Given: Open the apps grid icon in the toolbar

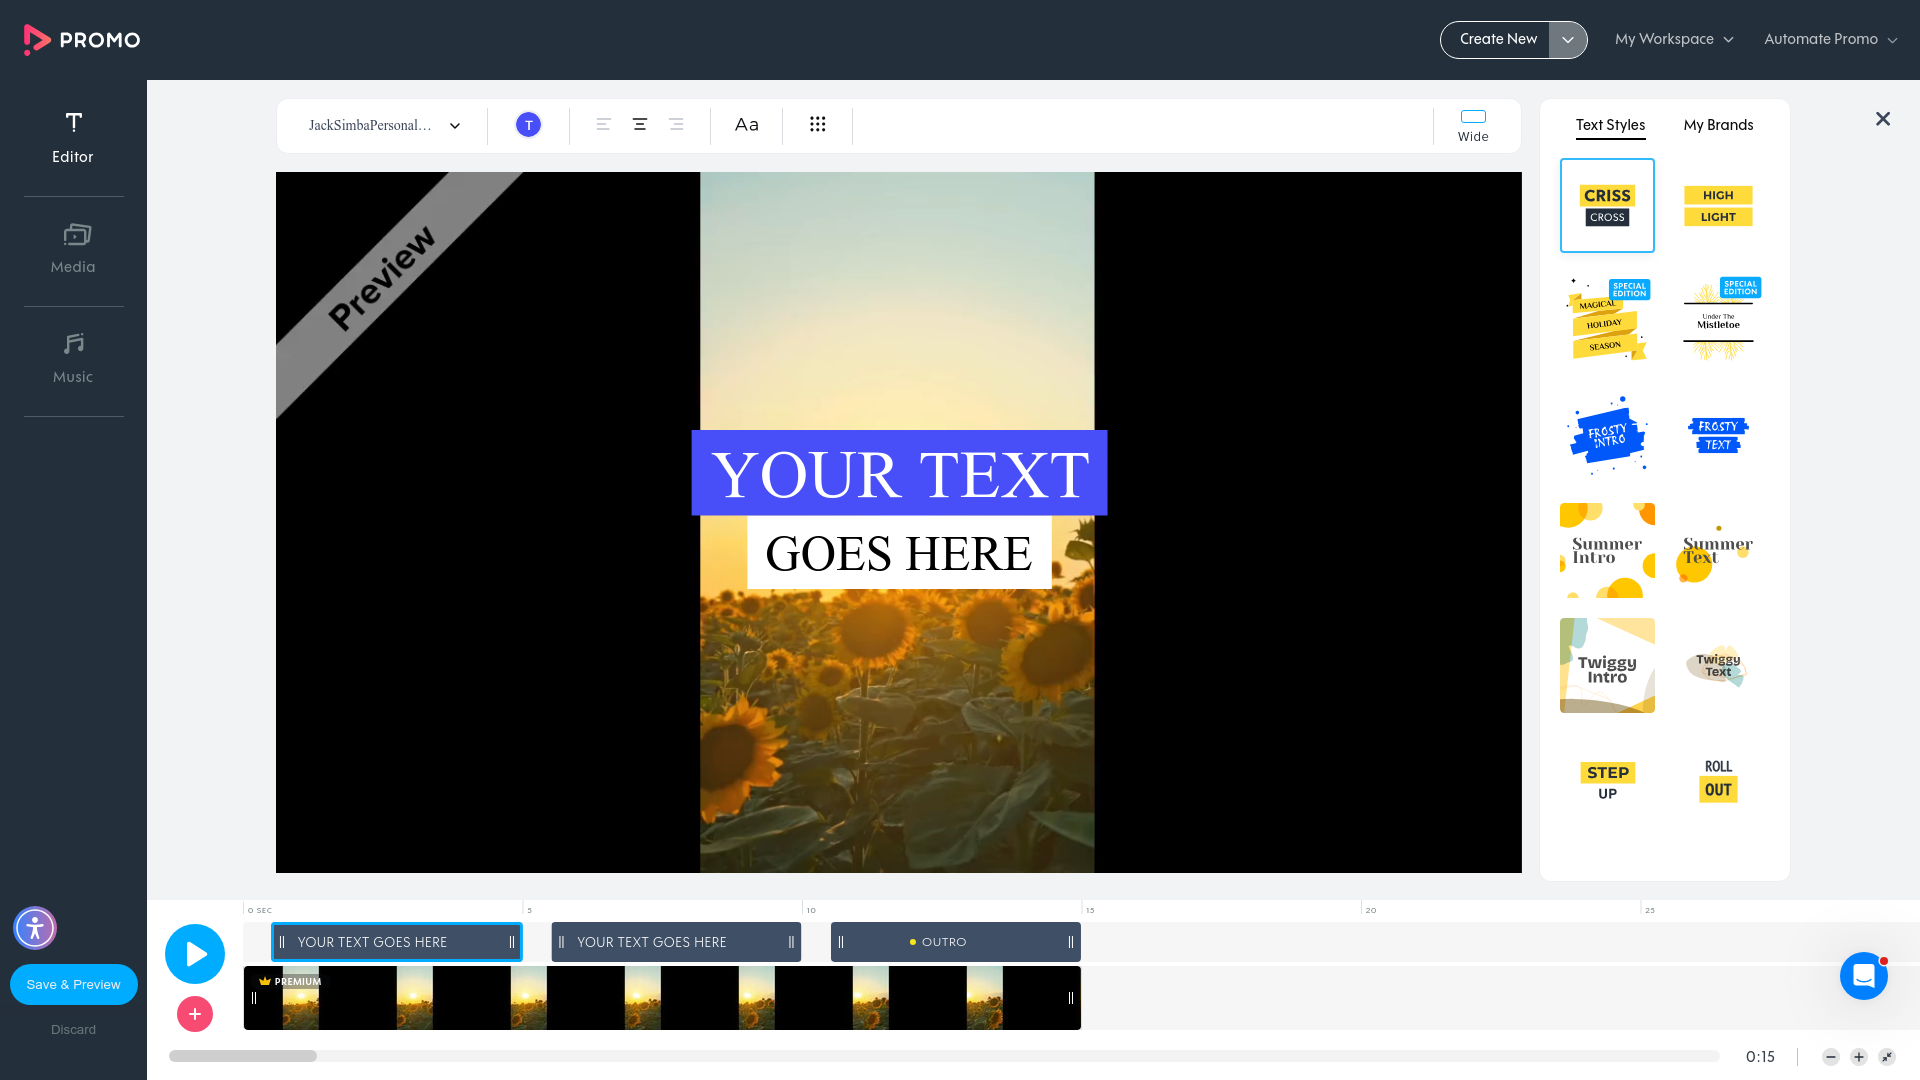Looking at the screenshot, I should pyautogui.click(x=818, y=124).
